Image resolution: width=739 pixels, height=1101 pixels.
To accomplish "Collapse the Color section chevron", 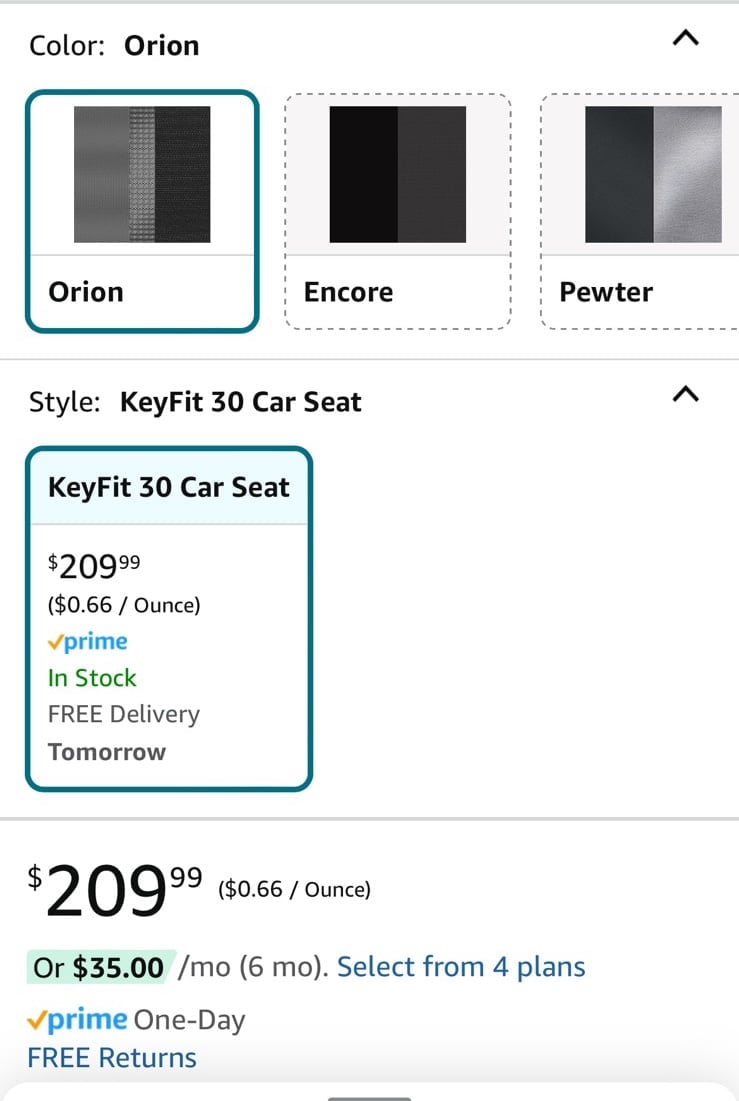I will (x=686, y=37).
